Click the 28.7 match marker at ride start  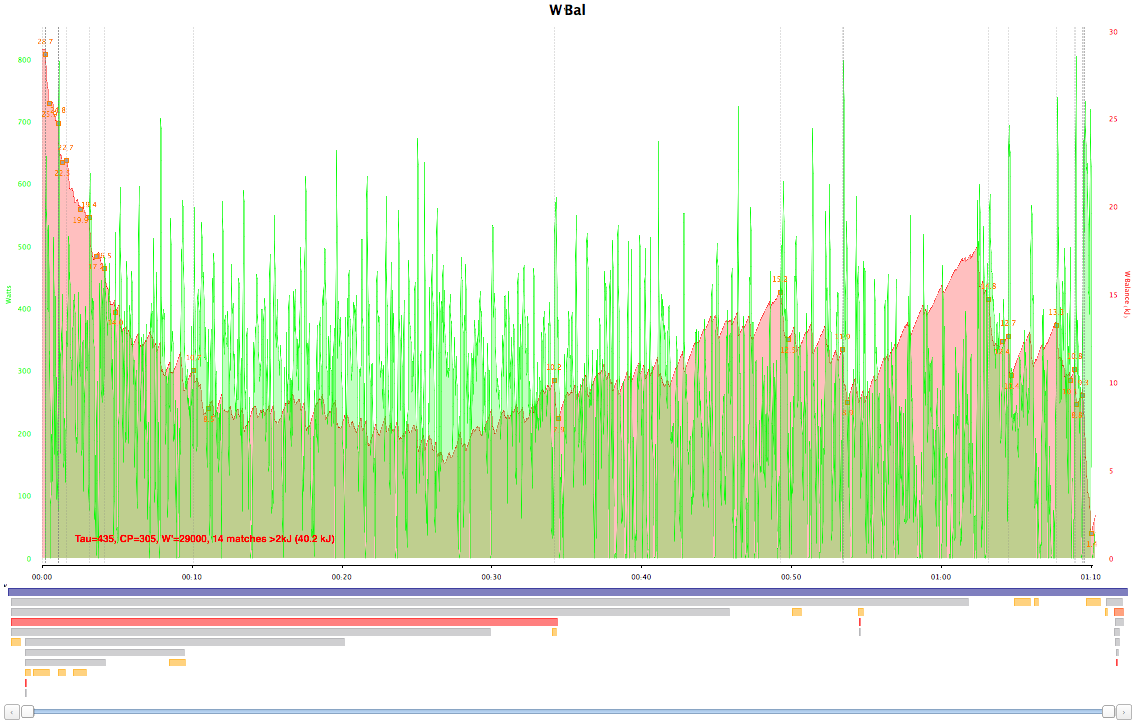45,53
